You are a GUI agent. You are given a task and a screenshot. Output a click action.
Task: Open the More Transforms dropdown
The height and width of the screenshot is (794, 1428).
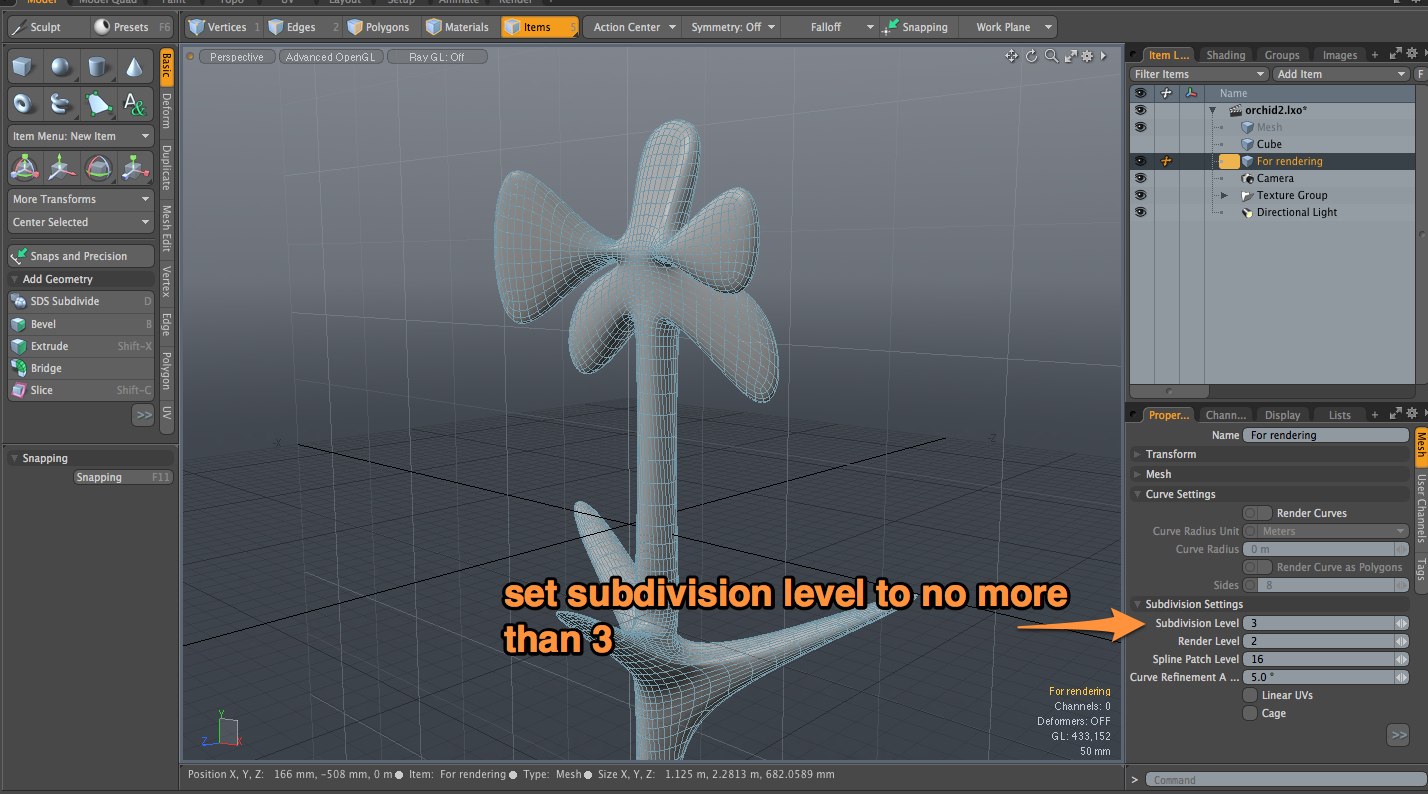(x=81, y=199)
